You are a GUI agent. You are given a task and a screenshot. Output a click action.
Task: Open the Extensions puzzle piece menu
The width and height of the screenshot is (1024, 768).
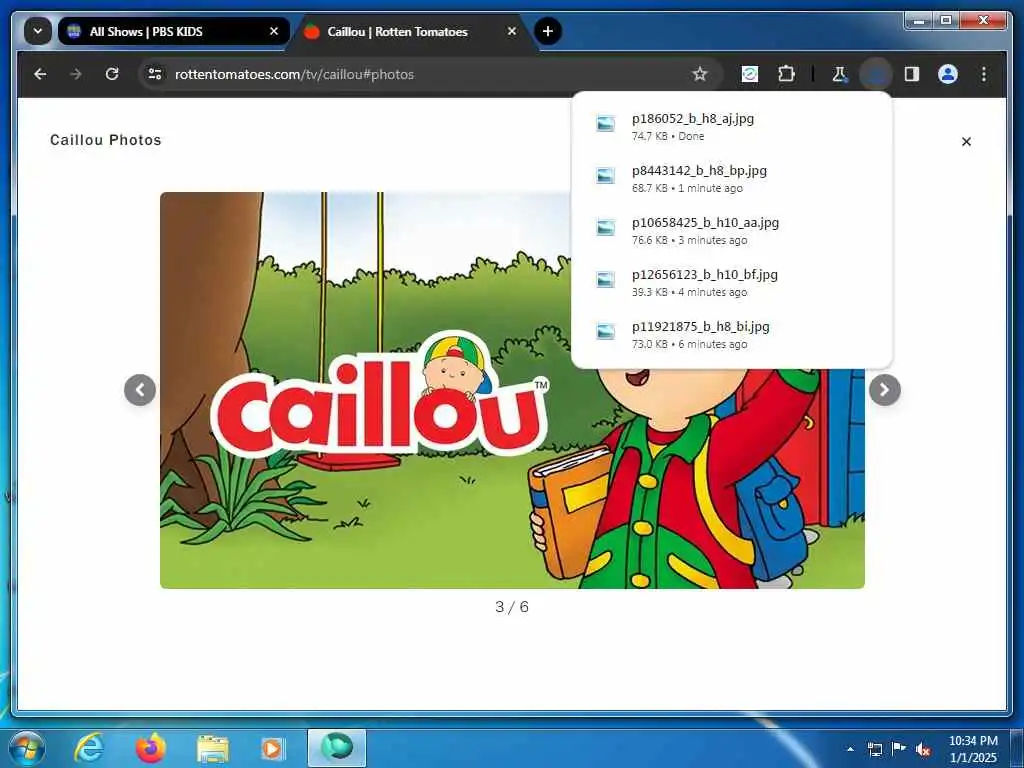point(786,74)
